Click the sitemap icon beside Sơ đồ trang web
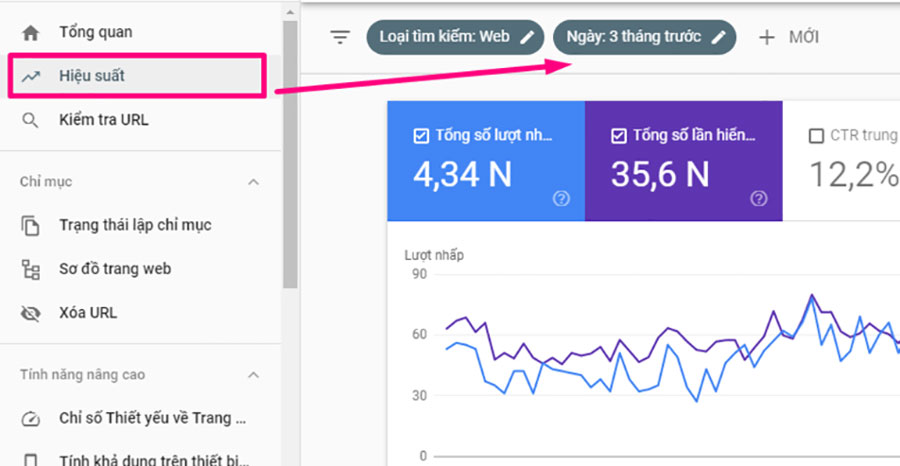The image size is (900, 466). tap(30, 269)
